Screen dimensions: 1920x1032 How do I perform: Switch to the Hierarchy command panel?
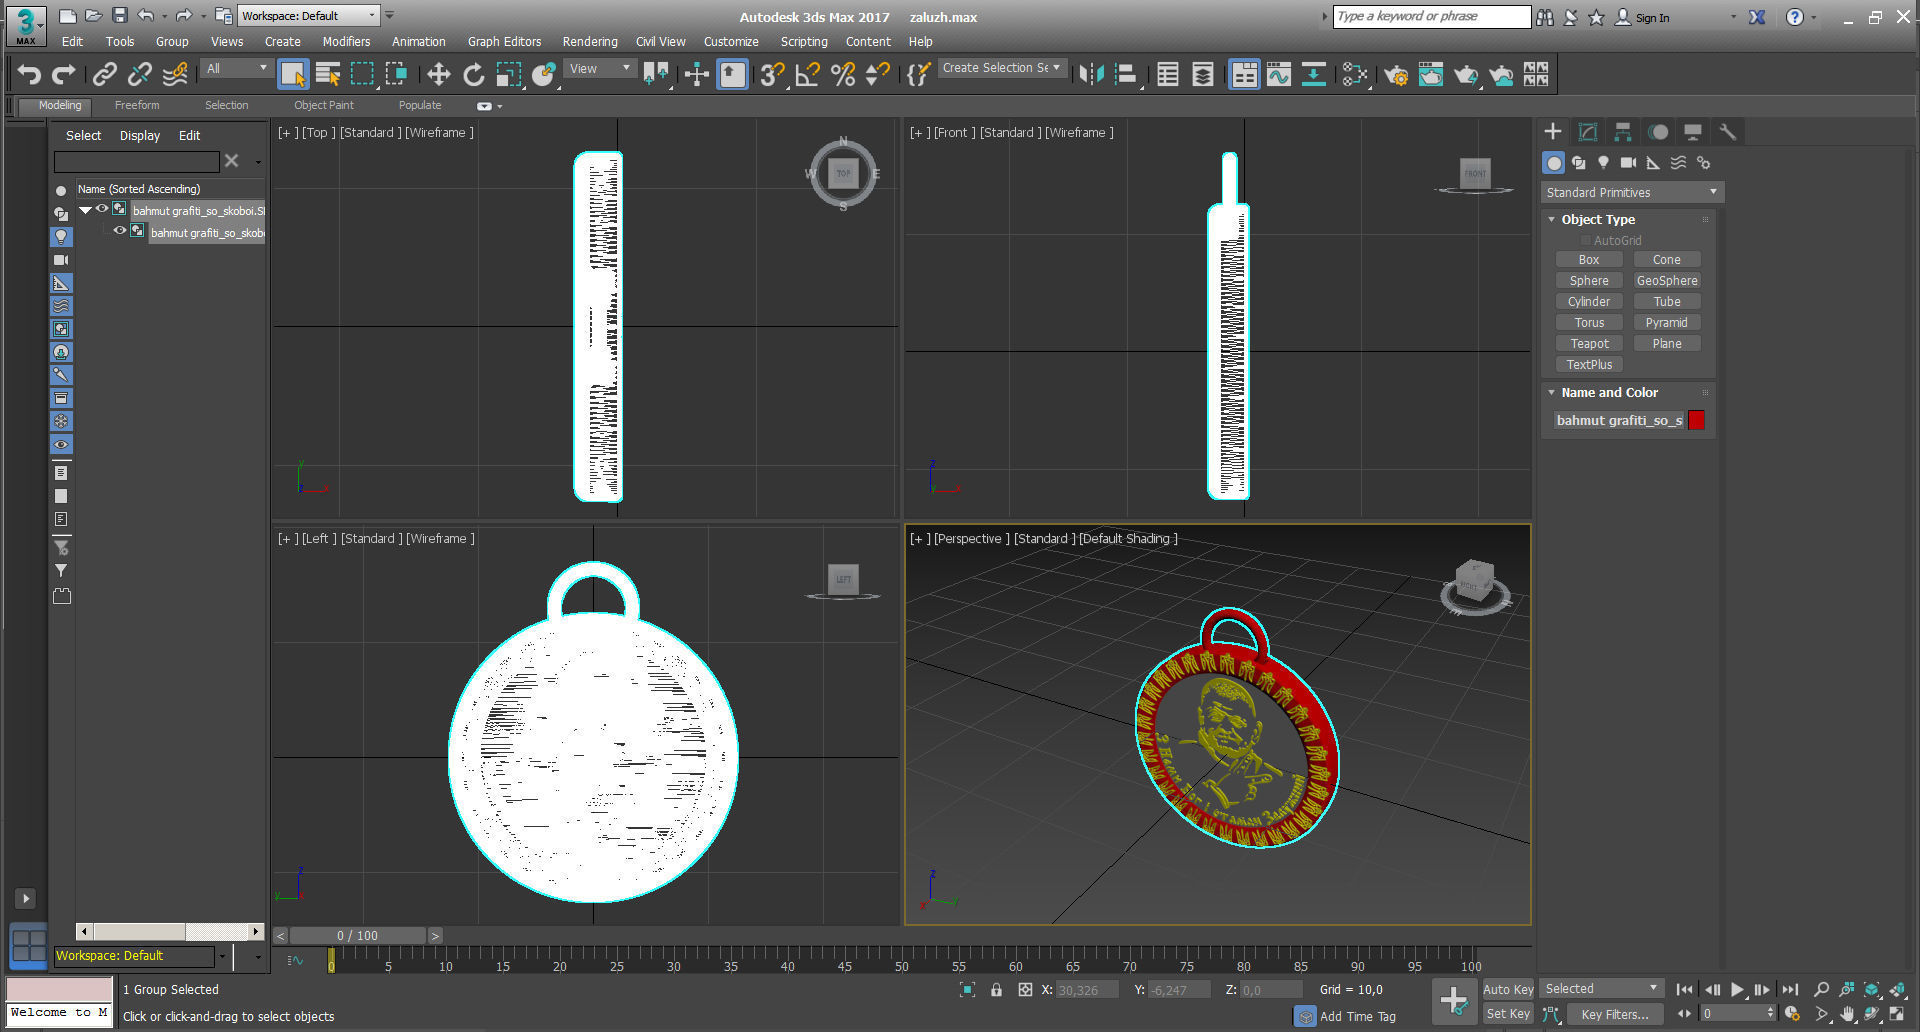pos(1623,132)
